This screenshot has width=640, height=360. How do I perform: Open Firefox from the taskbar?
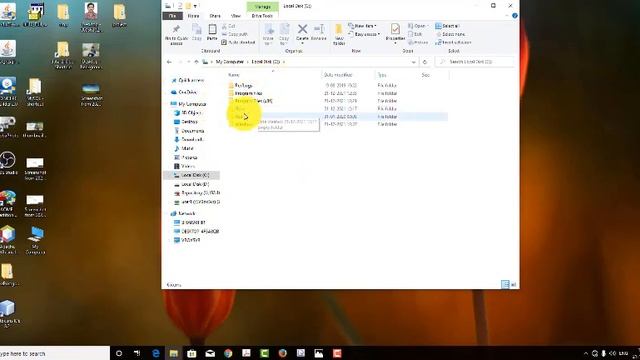[x=282, y=353]
